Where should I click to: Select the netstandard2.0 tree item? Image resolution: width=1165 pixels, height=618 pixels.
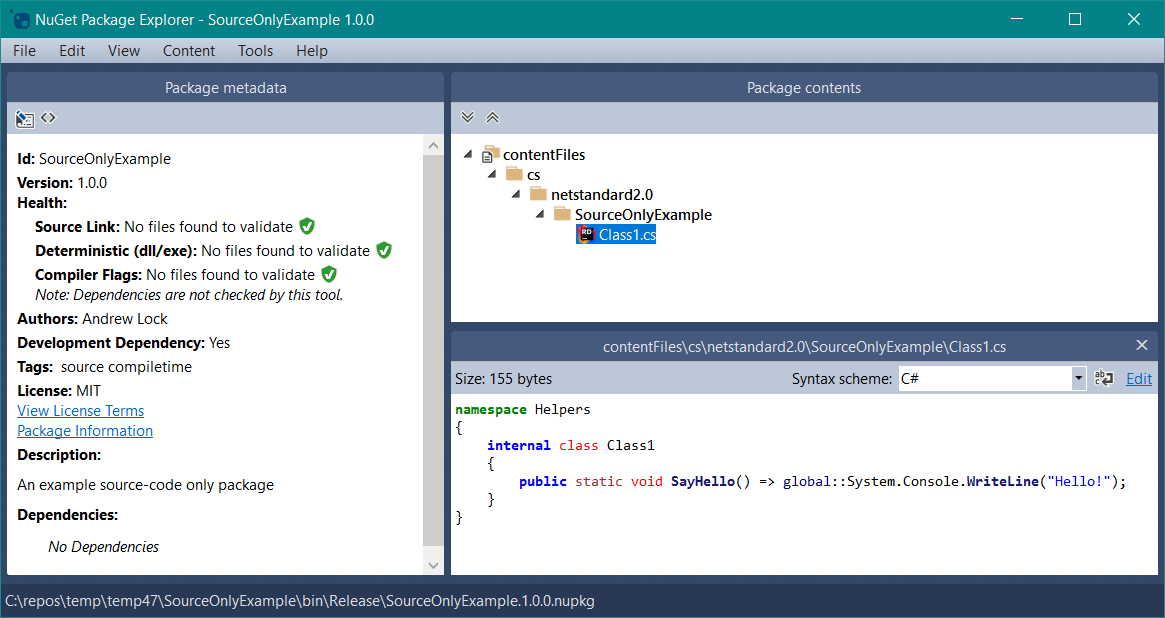point(602,195)
